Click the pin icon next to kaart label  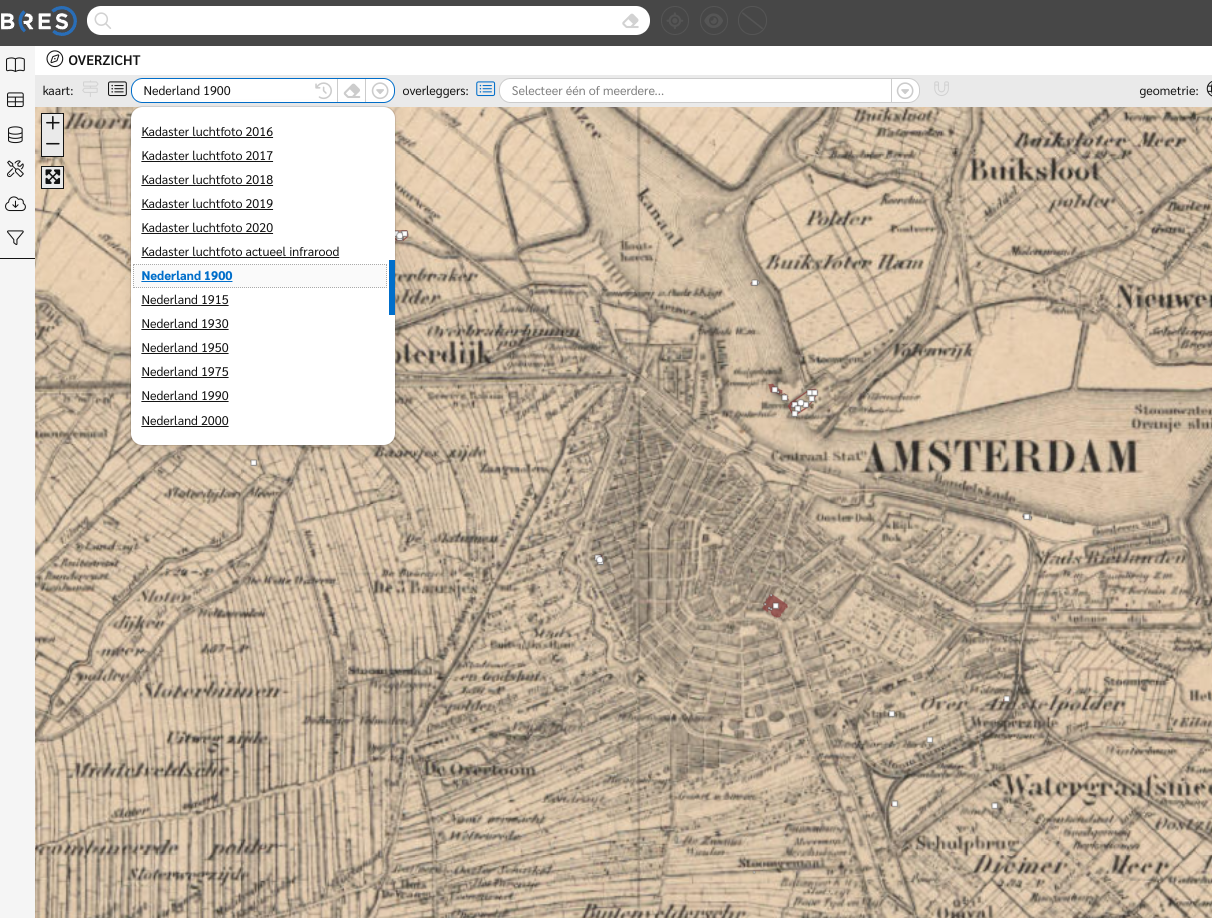(90, 90)
